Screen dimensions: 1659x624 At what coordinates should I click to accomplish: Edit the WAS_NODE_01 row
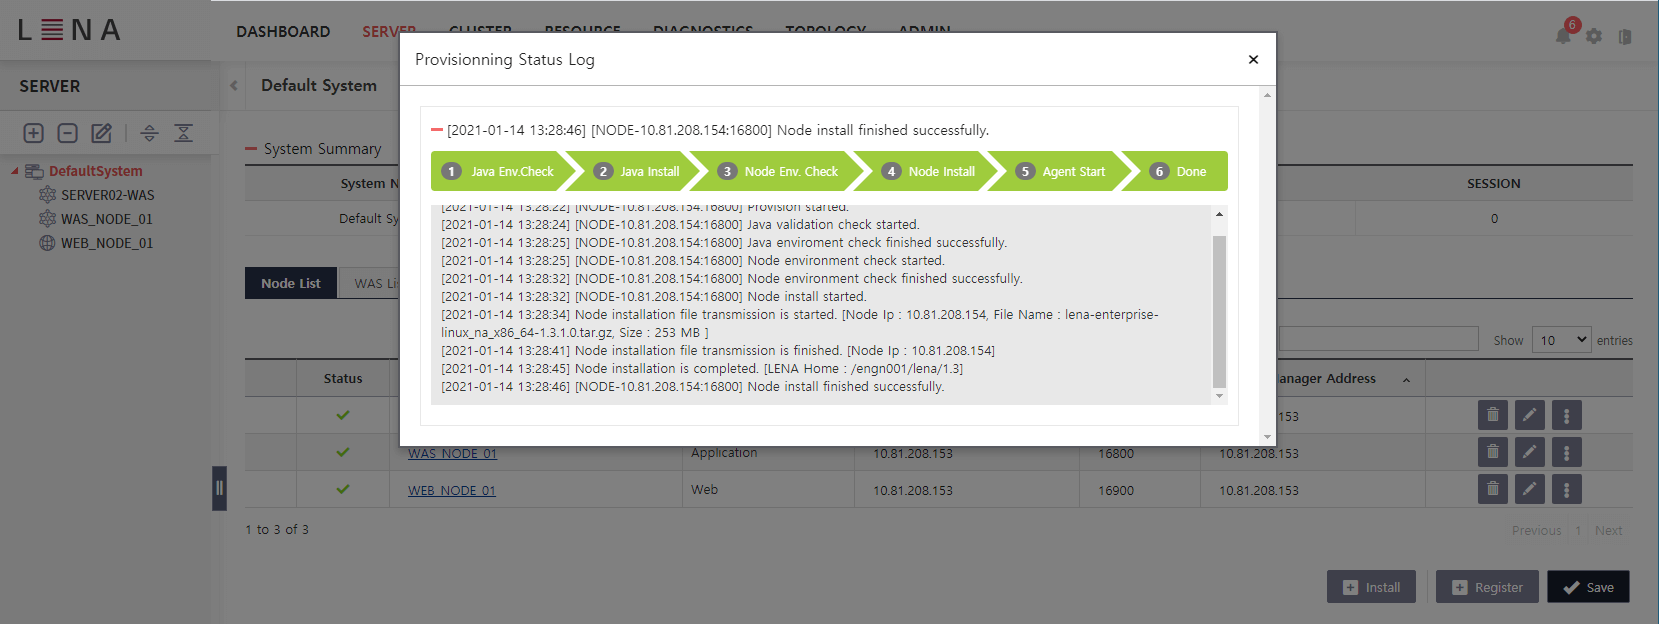(x=1529, y=452)
